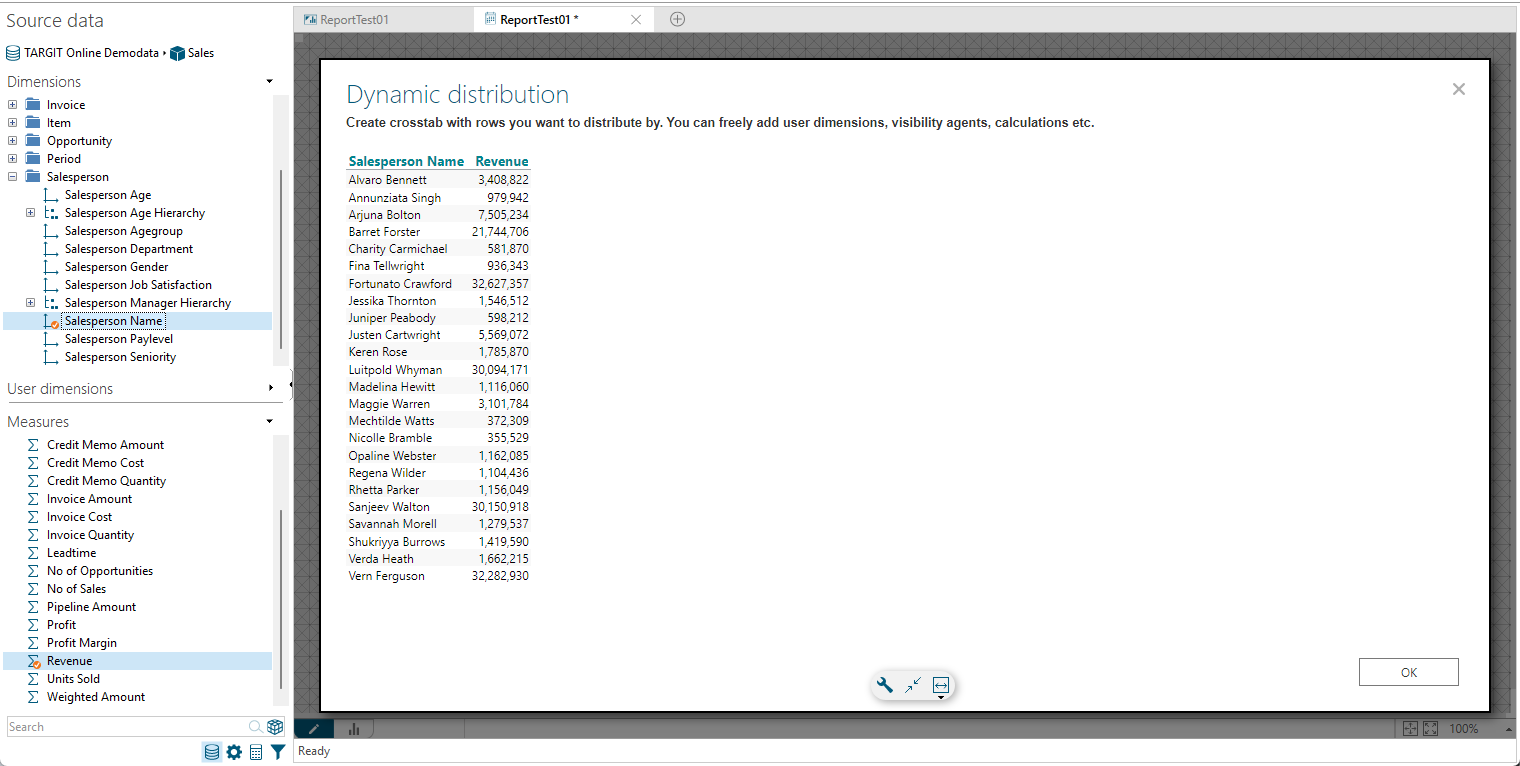
Task: Select the Credit Memo Amount measure
Action: pyautogui.click(x=105, y=445)
